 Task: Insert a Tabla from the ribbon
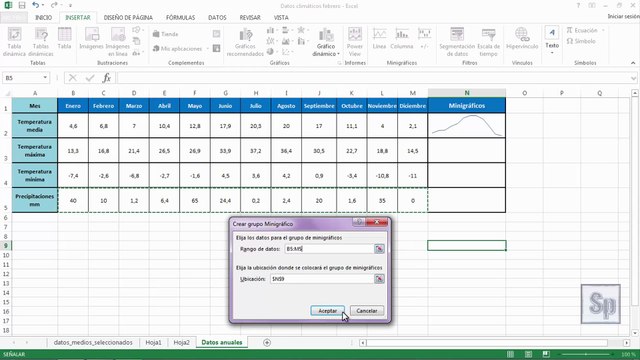pyautogui.click(x=64, y=39)
